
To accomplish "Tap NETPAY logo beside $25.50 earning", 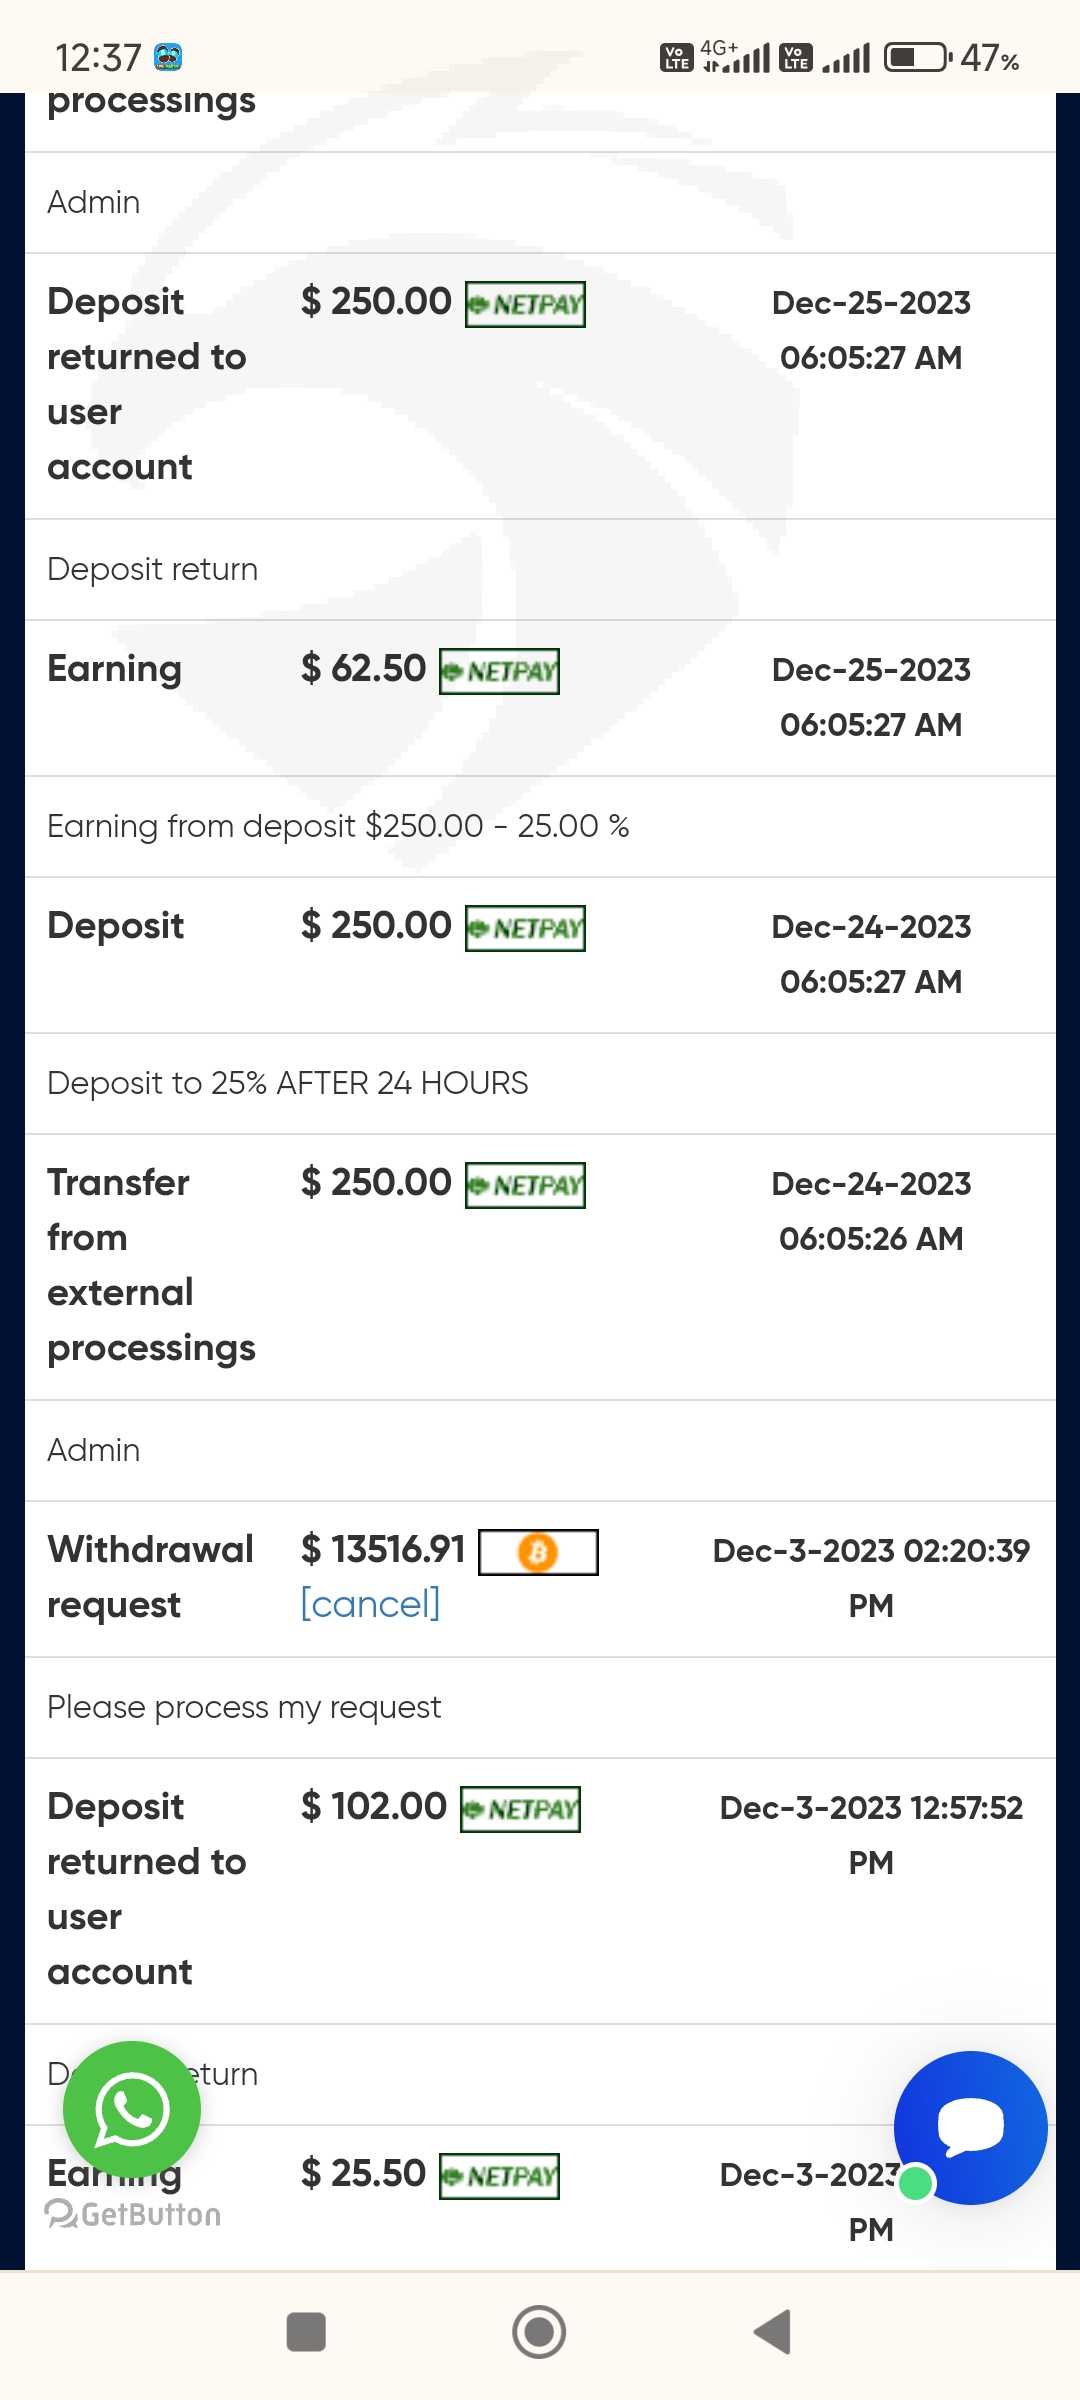I will [x=499, y=2176].
